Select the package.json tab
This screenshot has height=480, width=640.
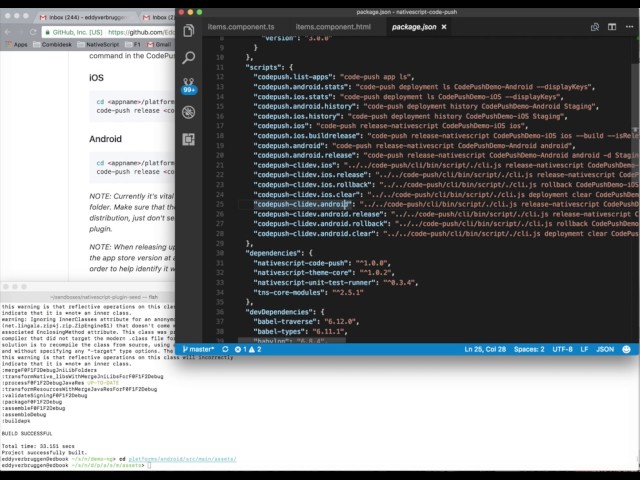[x=414, y=27]
